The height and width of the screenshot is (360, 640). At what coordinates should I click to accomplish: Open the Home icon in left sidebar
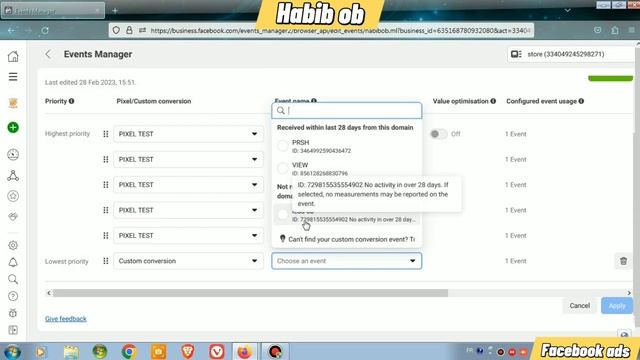click(13, 56)
